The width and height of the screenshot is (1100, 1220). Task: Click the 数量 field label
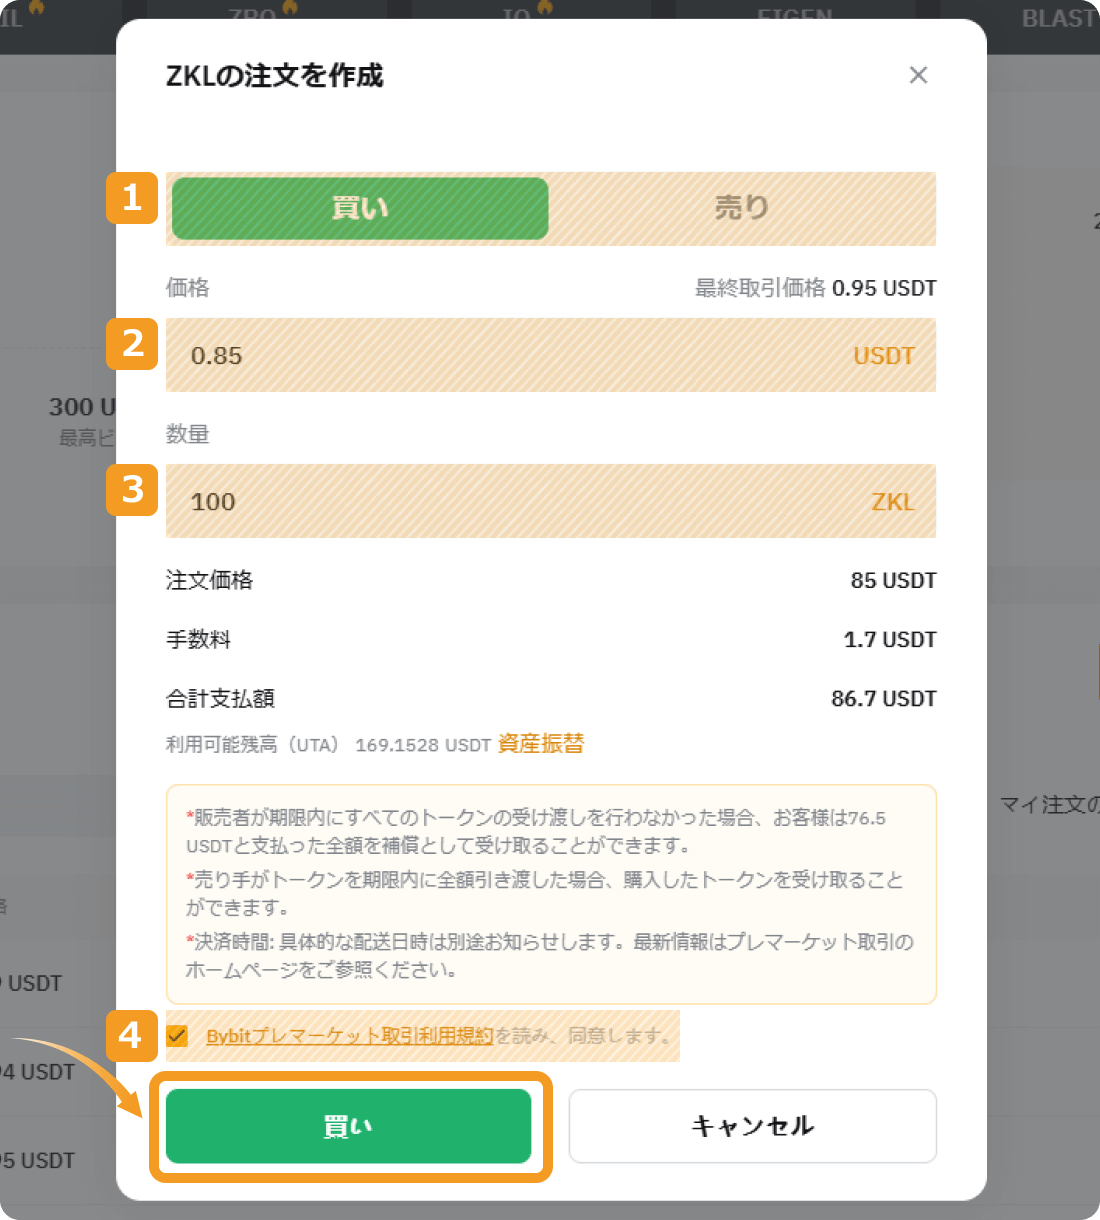188,434
